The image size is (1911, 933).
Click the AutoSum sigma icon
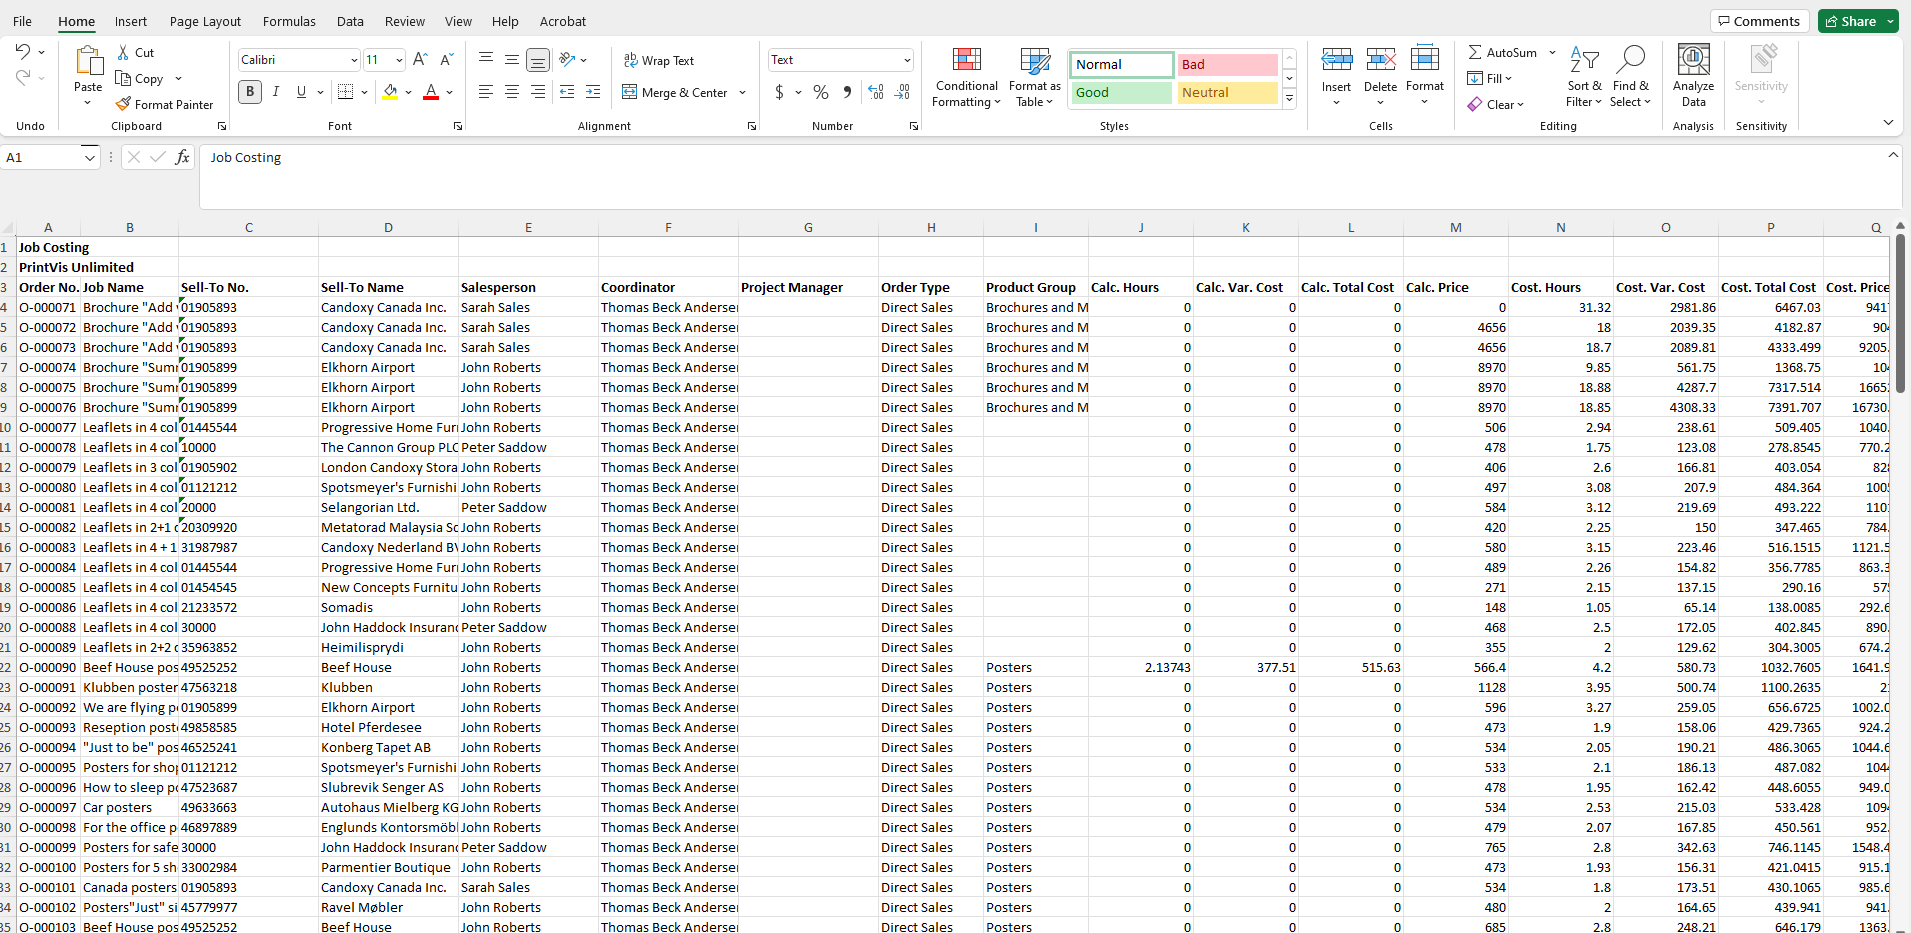pos(1475,52)
